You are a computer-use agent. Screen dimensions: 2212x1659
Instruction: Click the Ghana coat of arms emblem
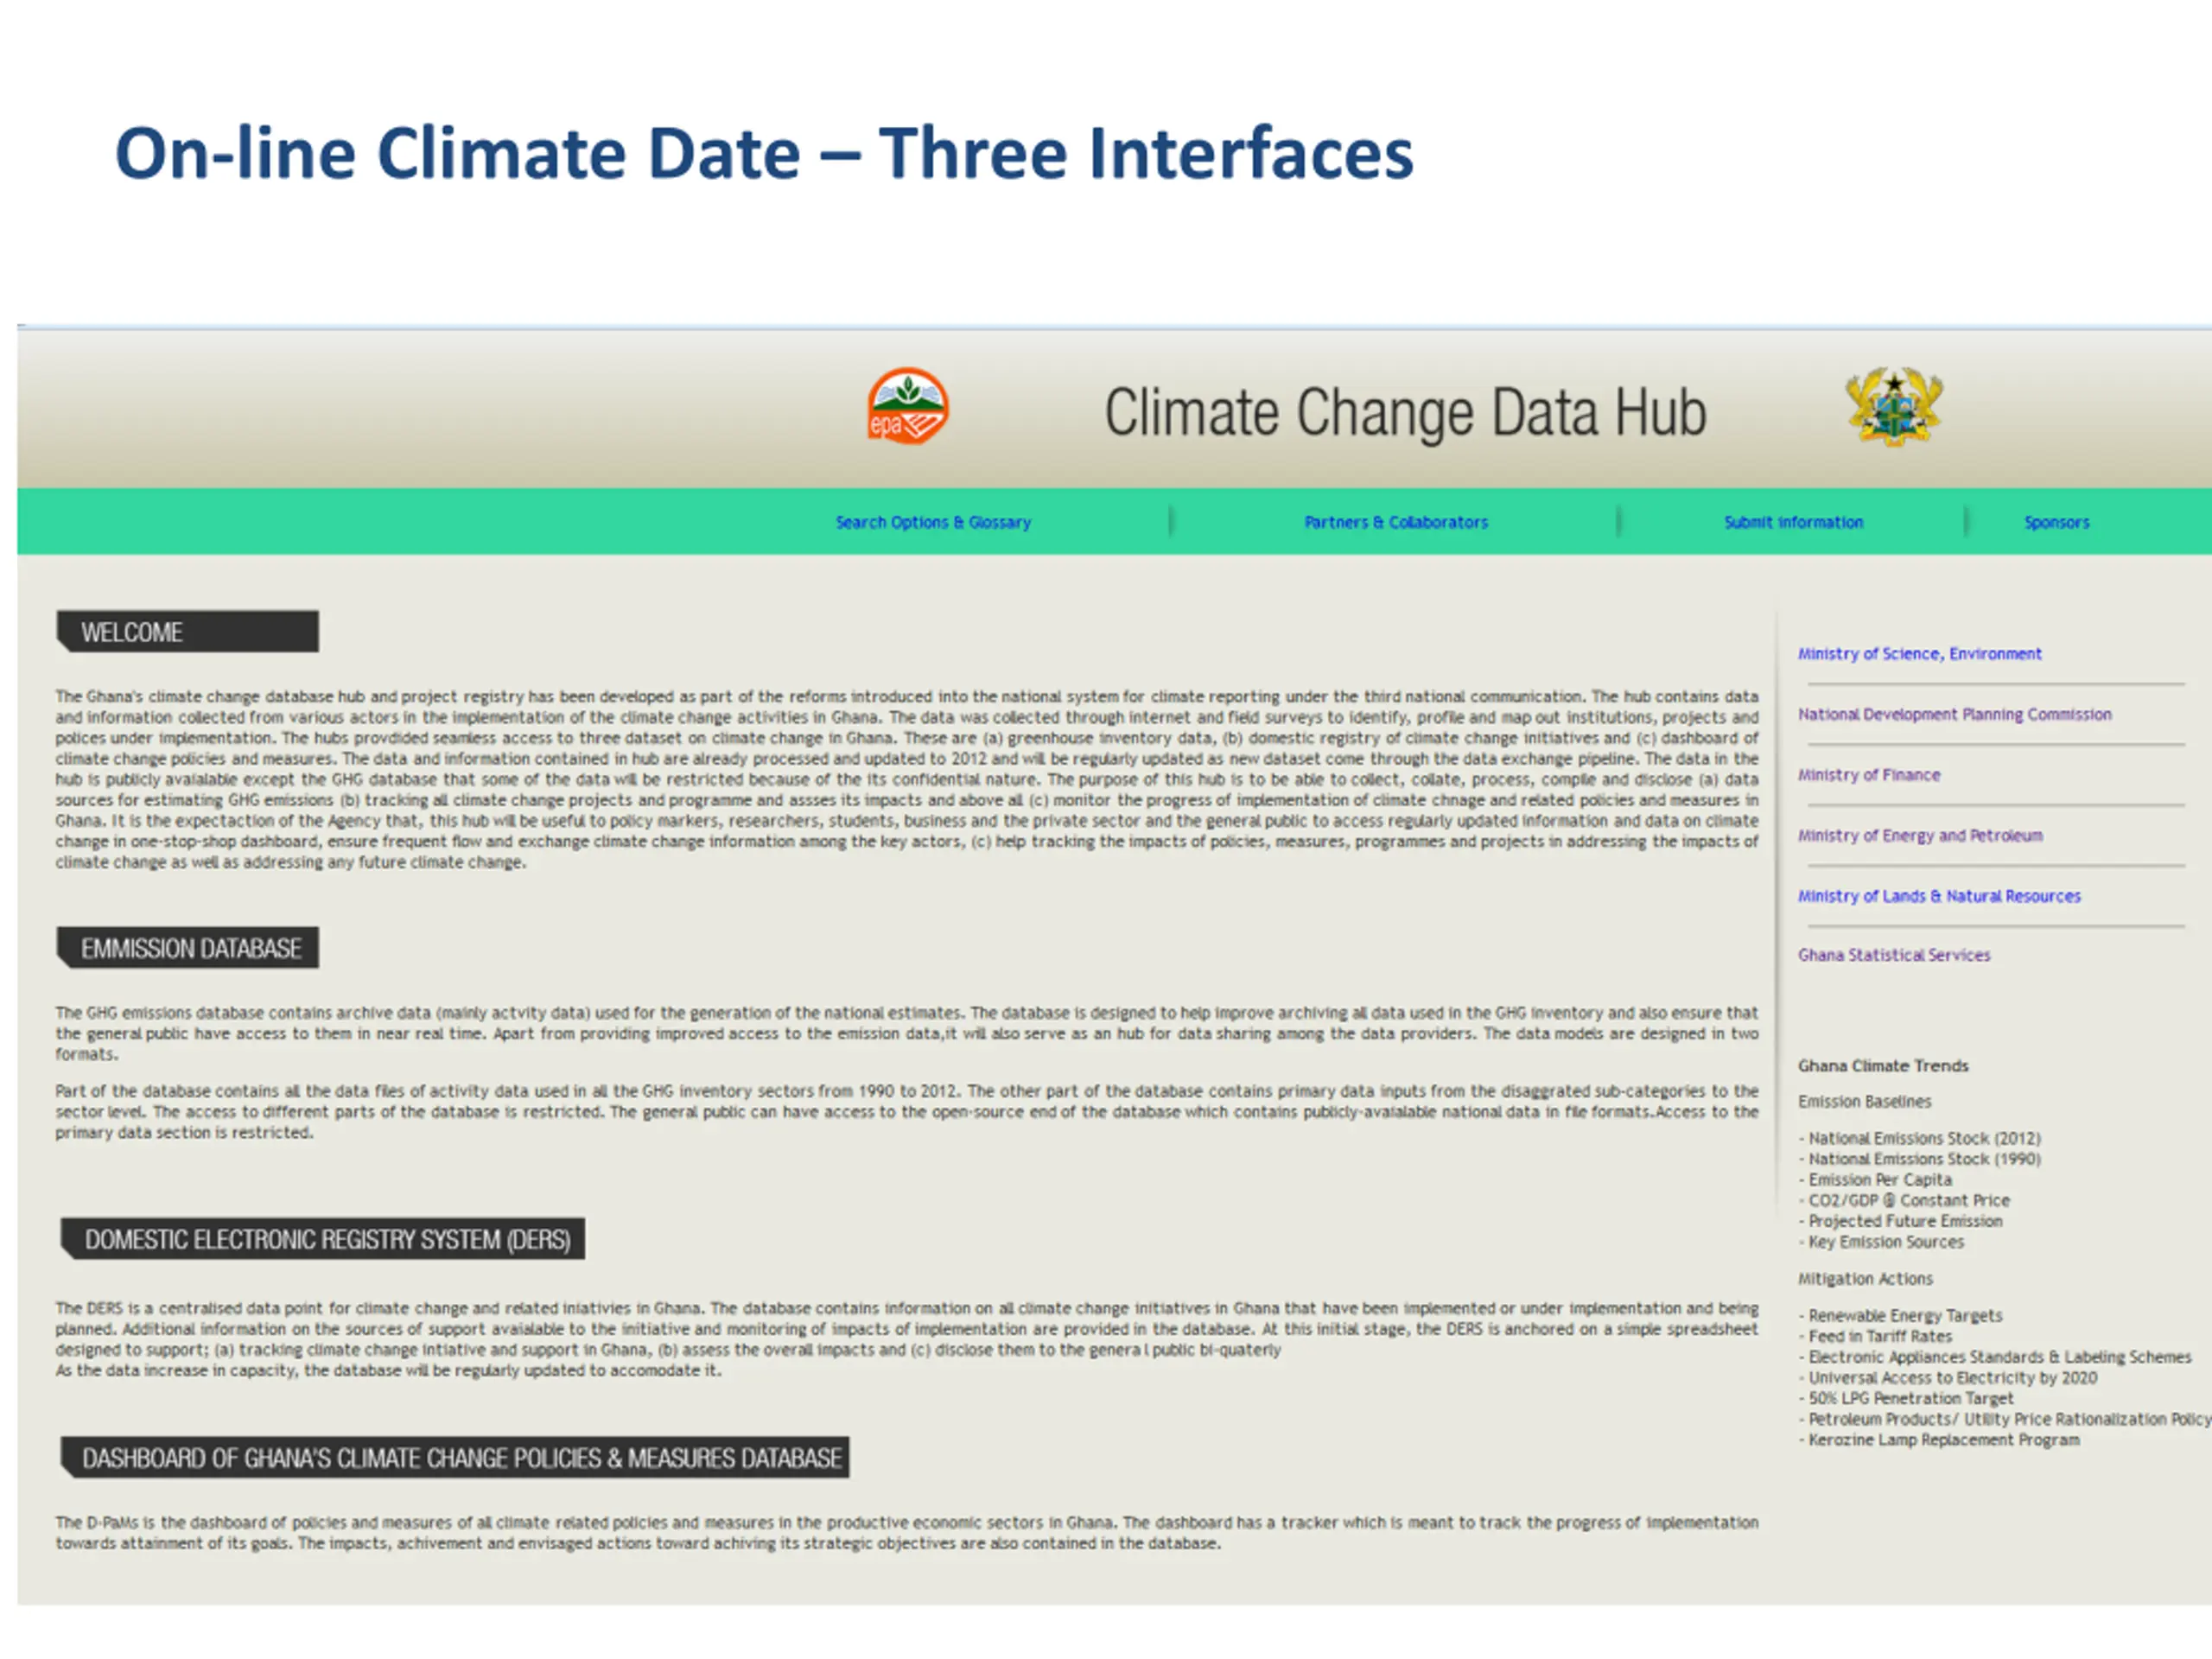pyautogui.click(x=1893, y=406)
